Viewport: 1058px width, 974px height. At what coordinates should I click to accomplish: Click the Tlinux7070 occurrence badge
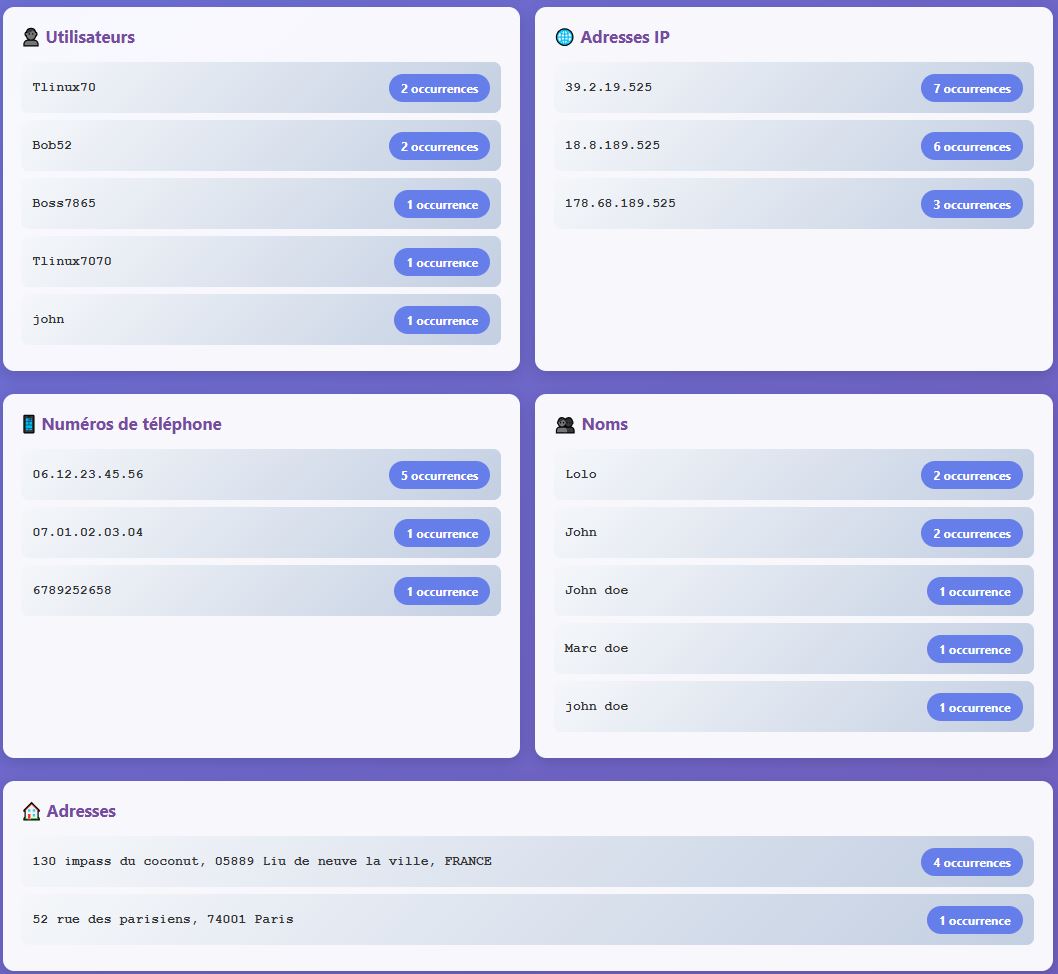tap(441, 263)
